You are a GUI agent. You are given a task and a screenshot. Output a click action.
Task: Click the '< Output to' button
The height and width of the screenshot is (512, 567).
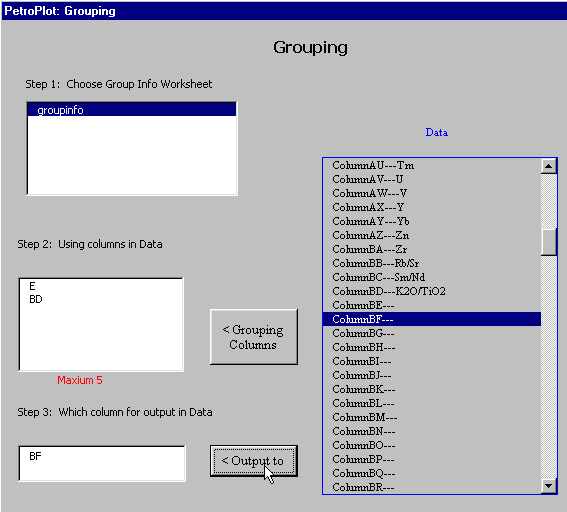(x=254, y=461)
